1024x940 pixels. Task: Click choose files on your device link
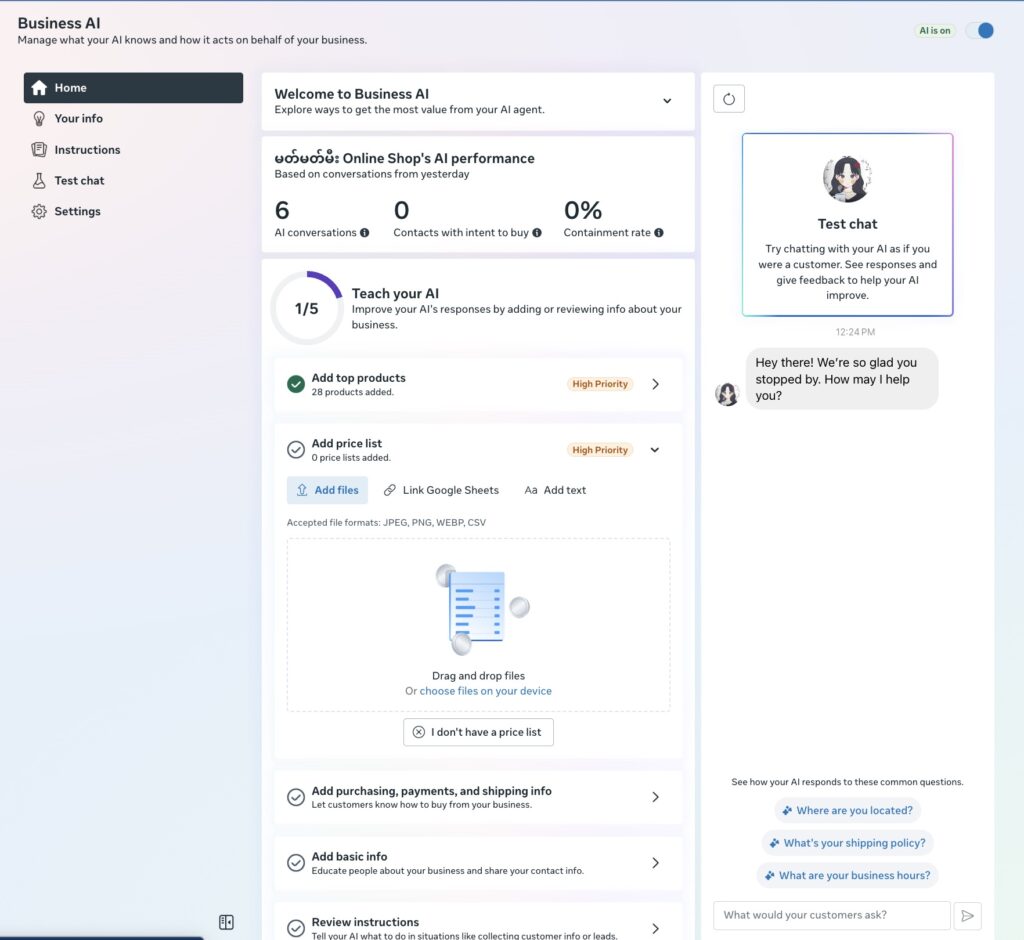tap(485, 691)
